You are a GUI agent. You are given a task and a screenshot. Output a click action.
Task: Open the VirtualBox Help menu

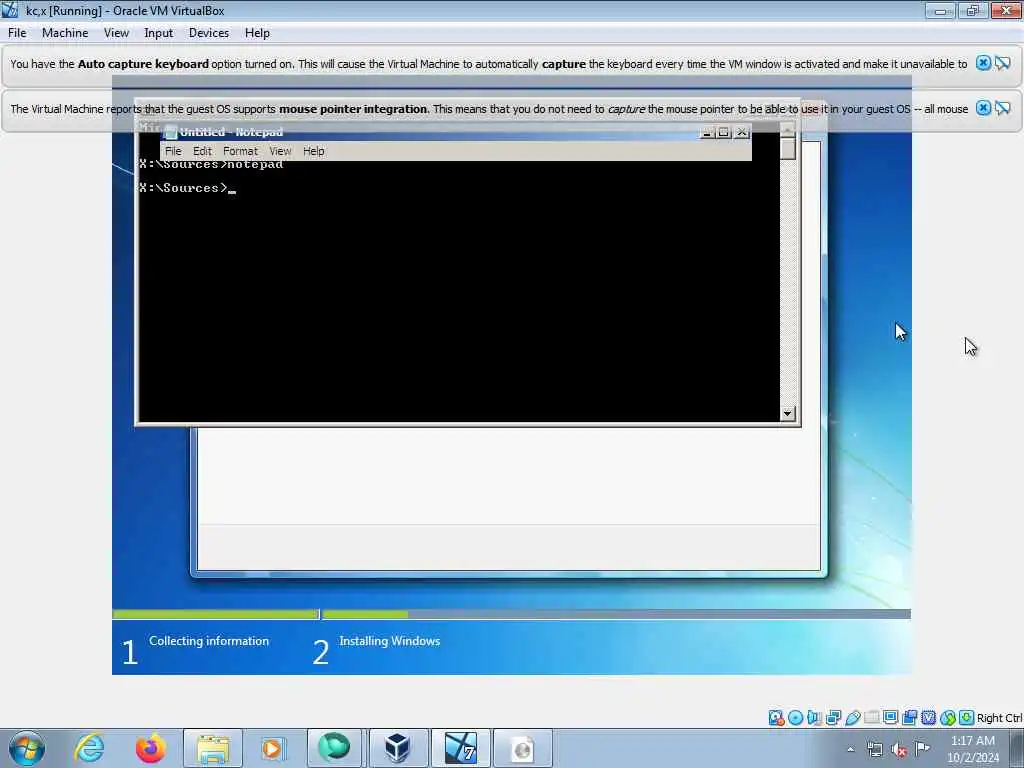click(x=257, y=33)
